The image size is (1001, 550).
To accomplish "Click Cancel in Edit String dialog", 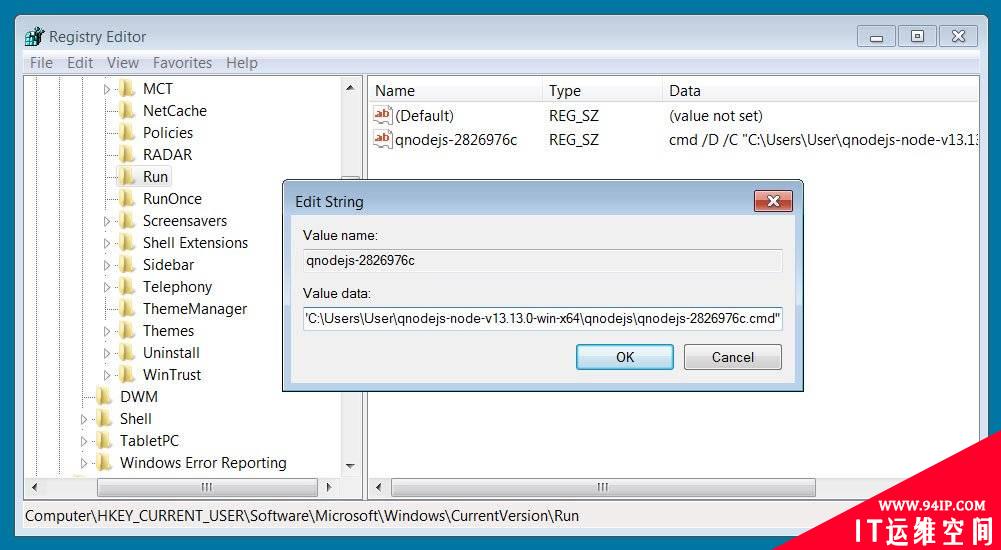I will click(x=733, y=357).
